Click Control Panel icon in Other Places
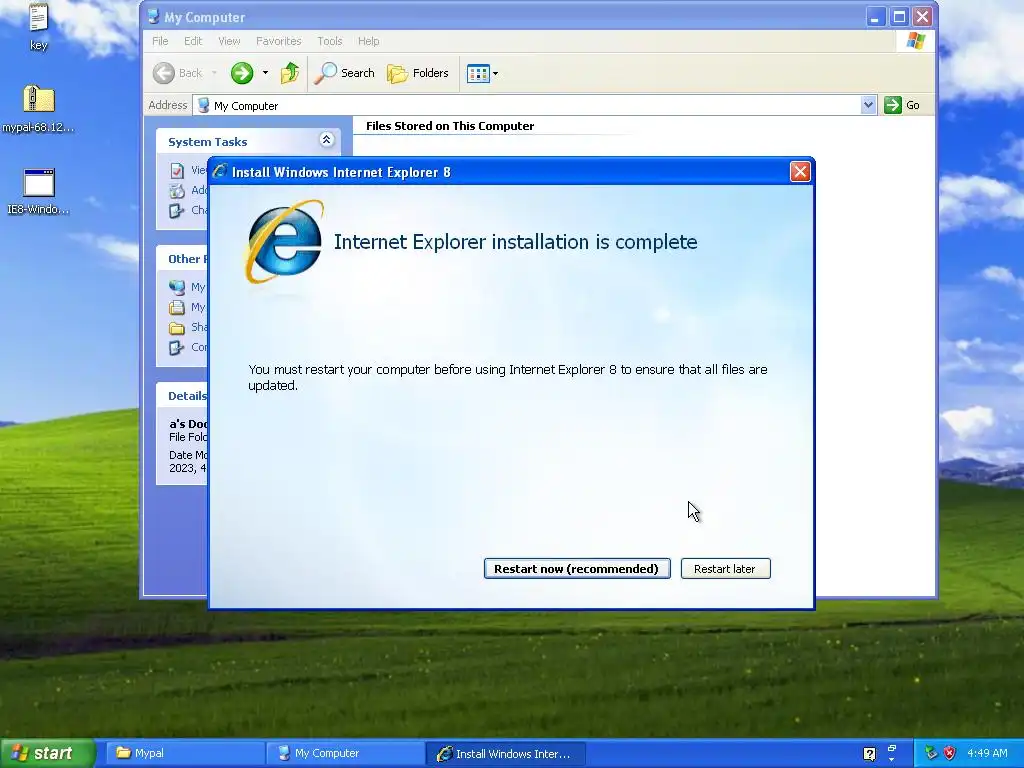This screenshot has height=768, width=1024. coord(176,347)
